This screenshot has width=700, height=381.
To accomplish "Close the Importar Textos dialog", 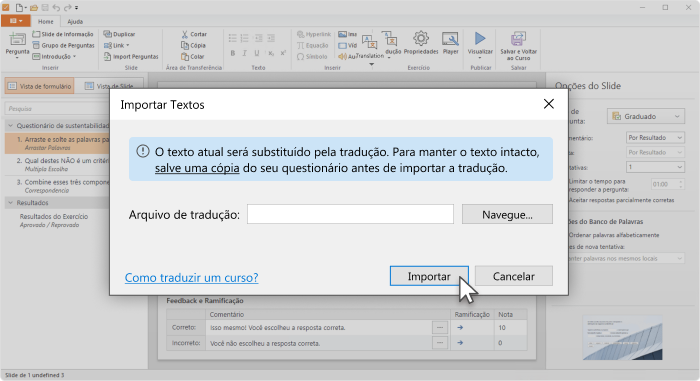I will [x=549, y=104].
